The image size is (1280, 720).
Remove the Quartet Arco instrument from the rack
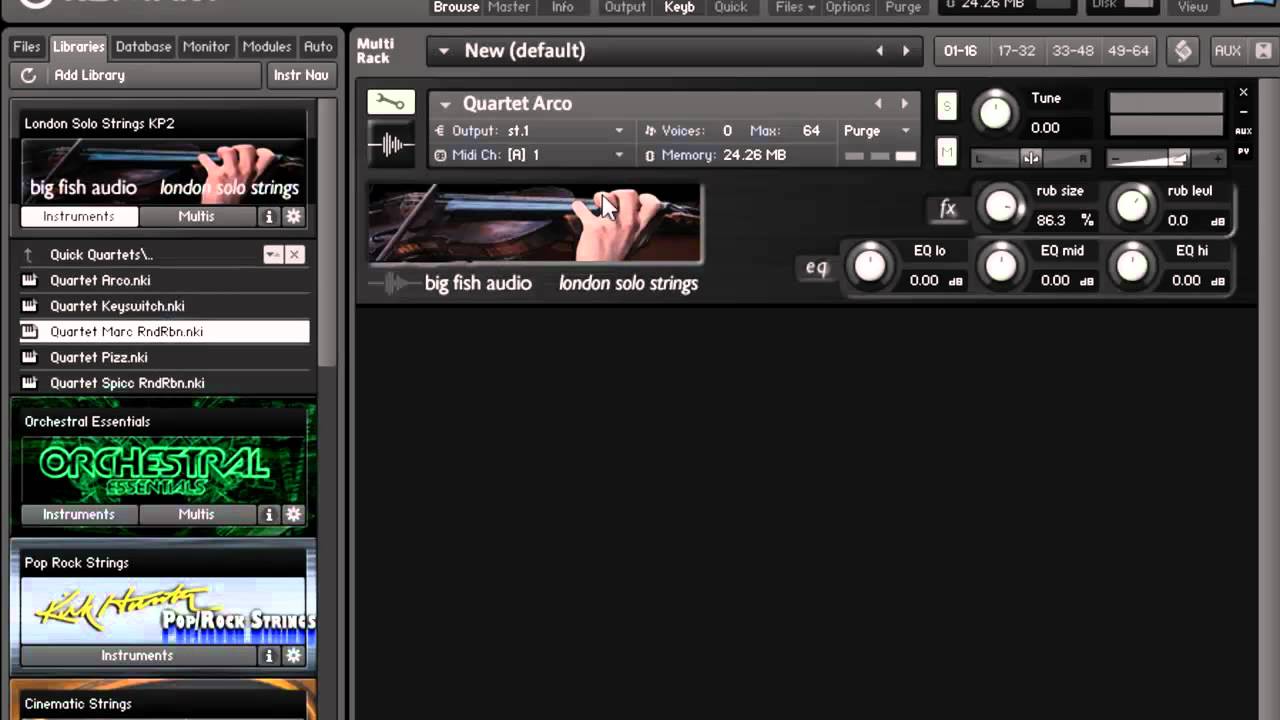1243,92
